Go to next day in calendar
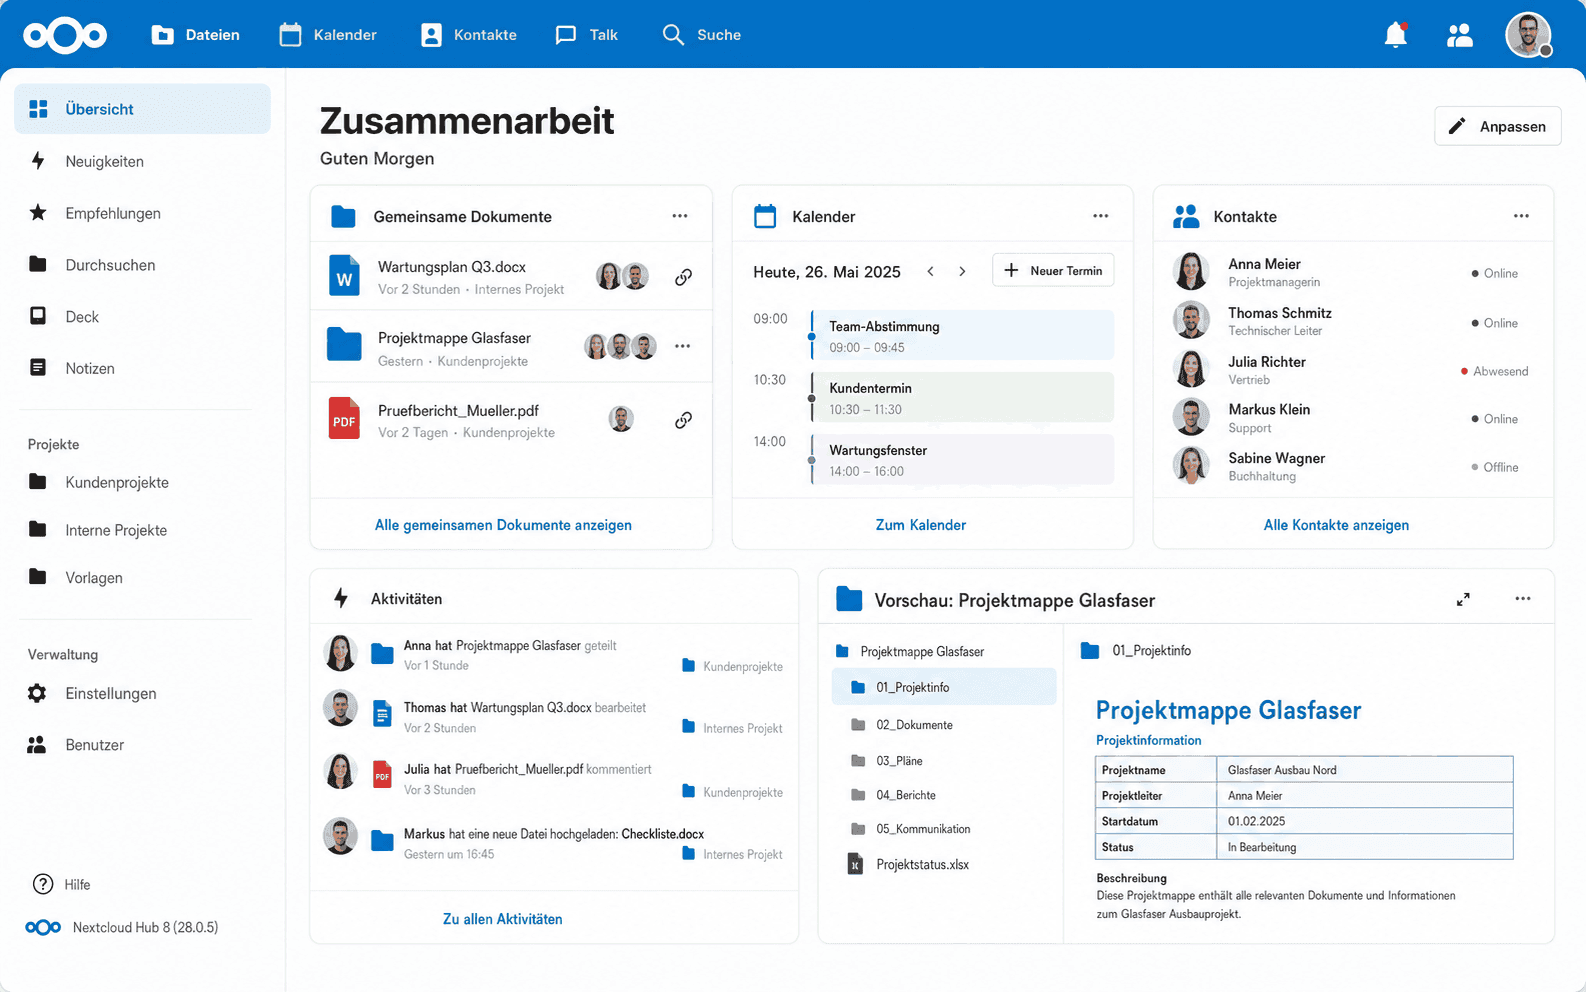 [x=962, y=272]
